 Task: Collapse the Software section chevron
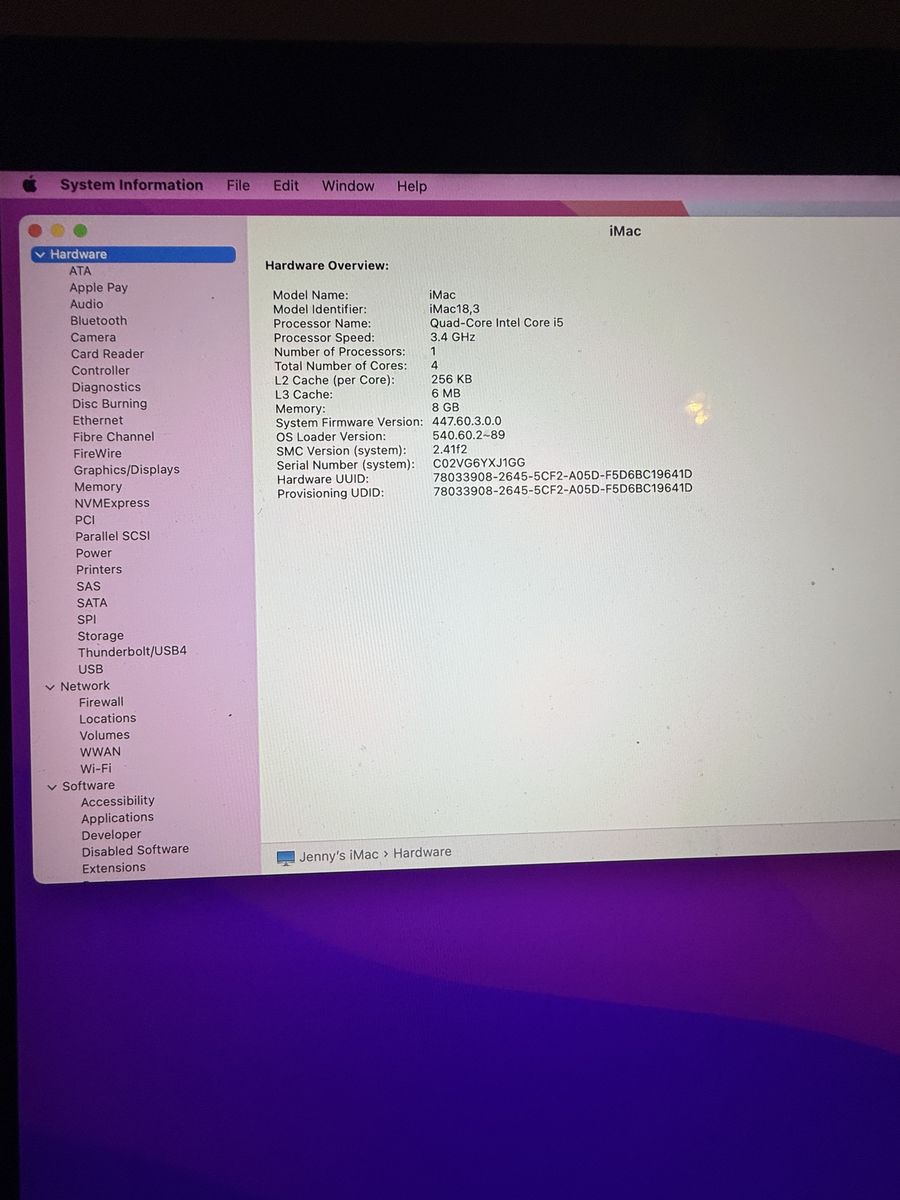(52, 787)
